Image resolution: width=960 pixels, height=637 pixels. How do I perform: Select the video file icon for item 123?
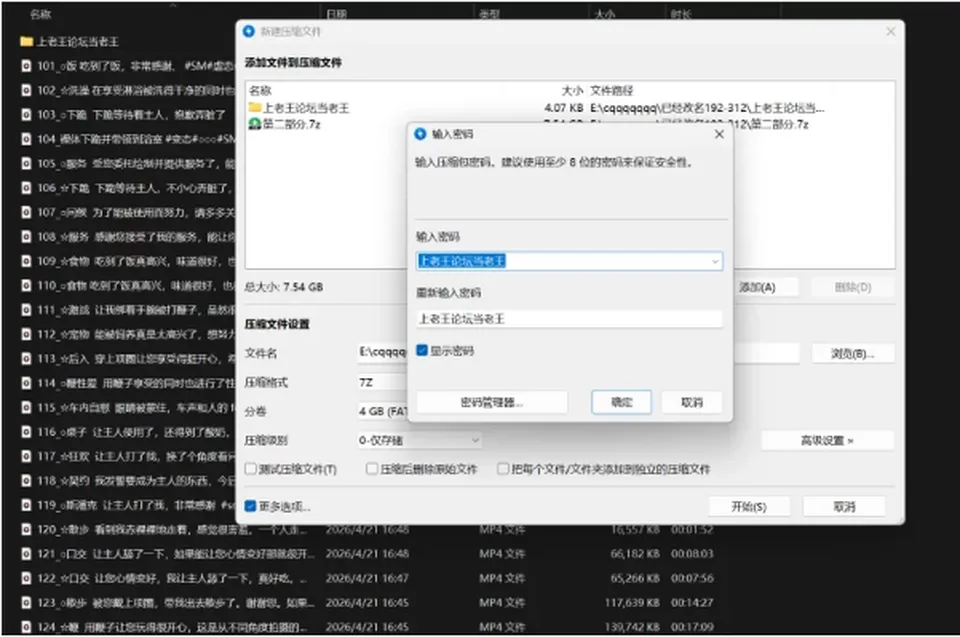pos(26,603)
